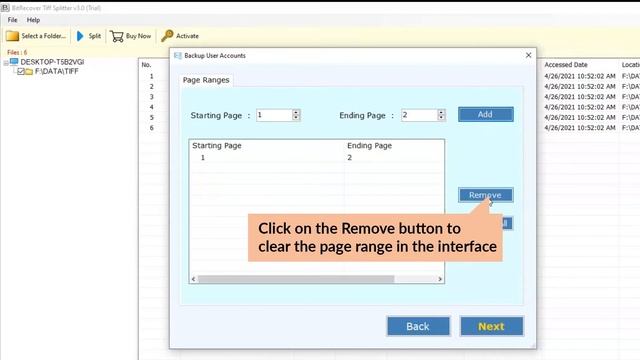Viewport: 640px width, 360px height.
Task: Open the Buy Now cart icon
Action: (x=117, y=36)
